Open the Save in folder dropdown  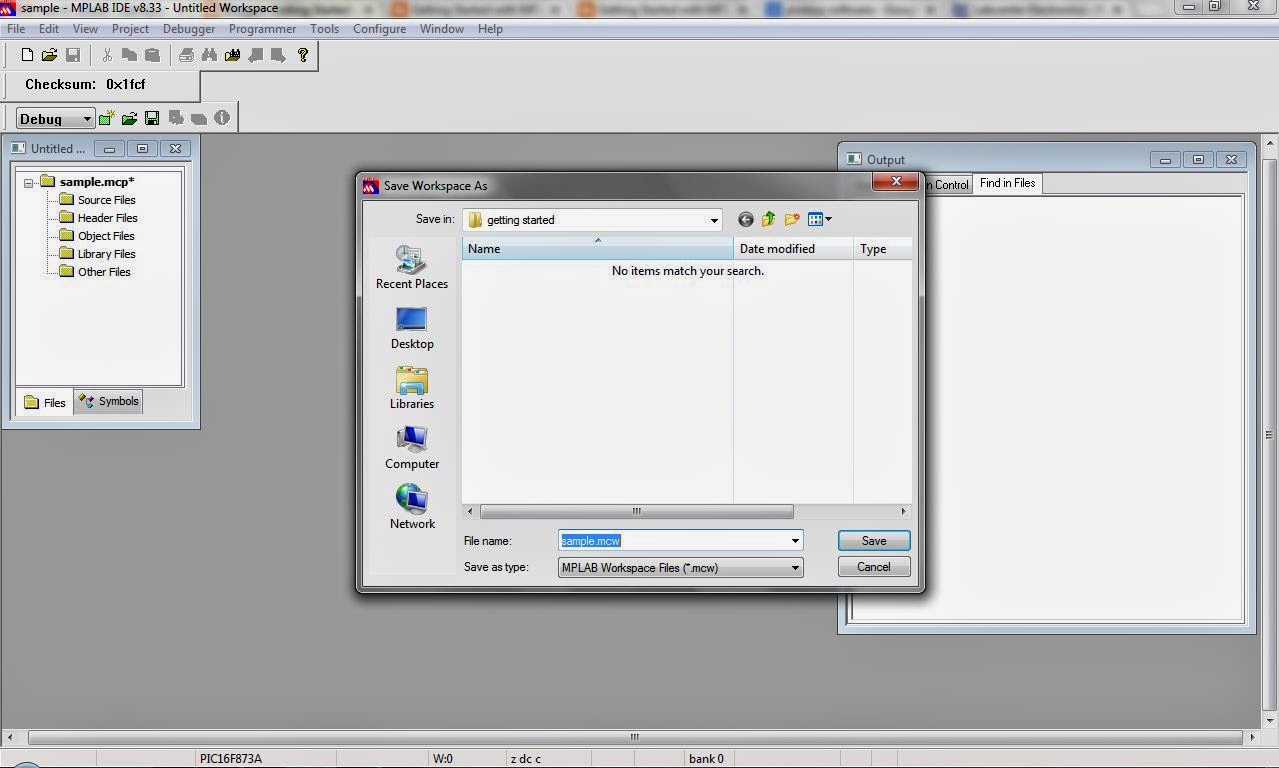pos(714,220)
